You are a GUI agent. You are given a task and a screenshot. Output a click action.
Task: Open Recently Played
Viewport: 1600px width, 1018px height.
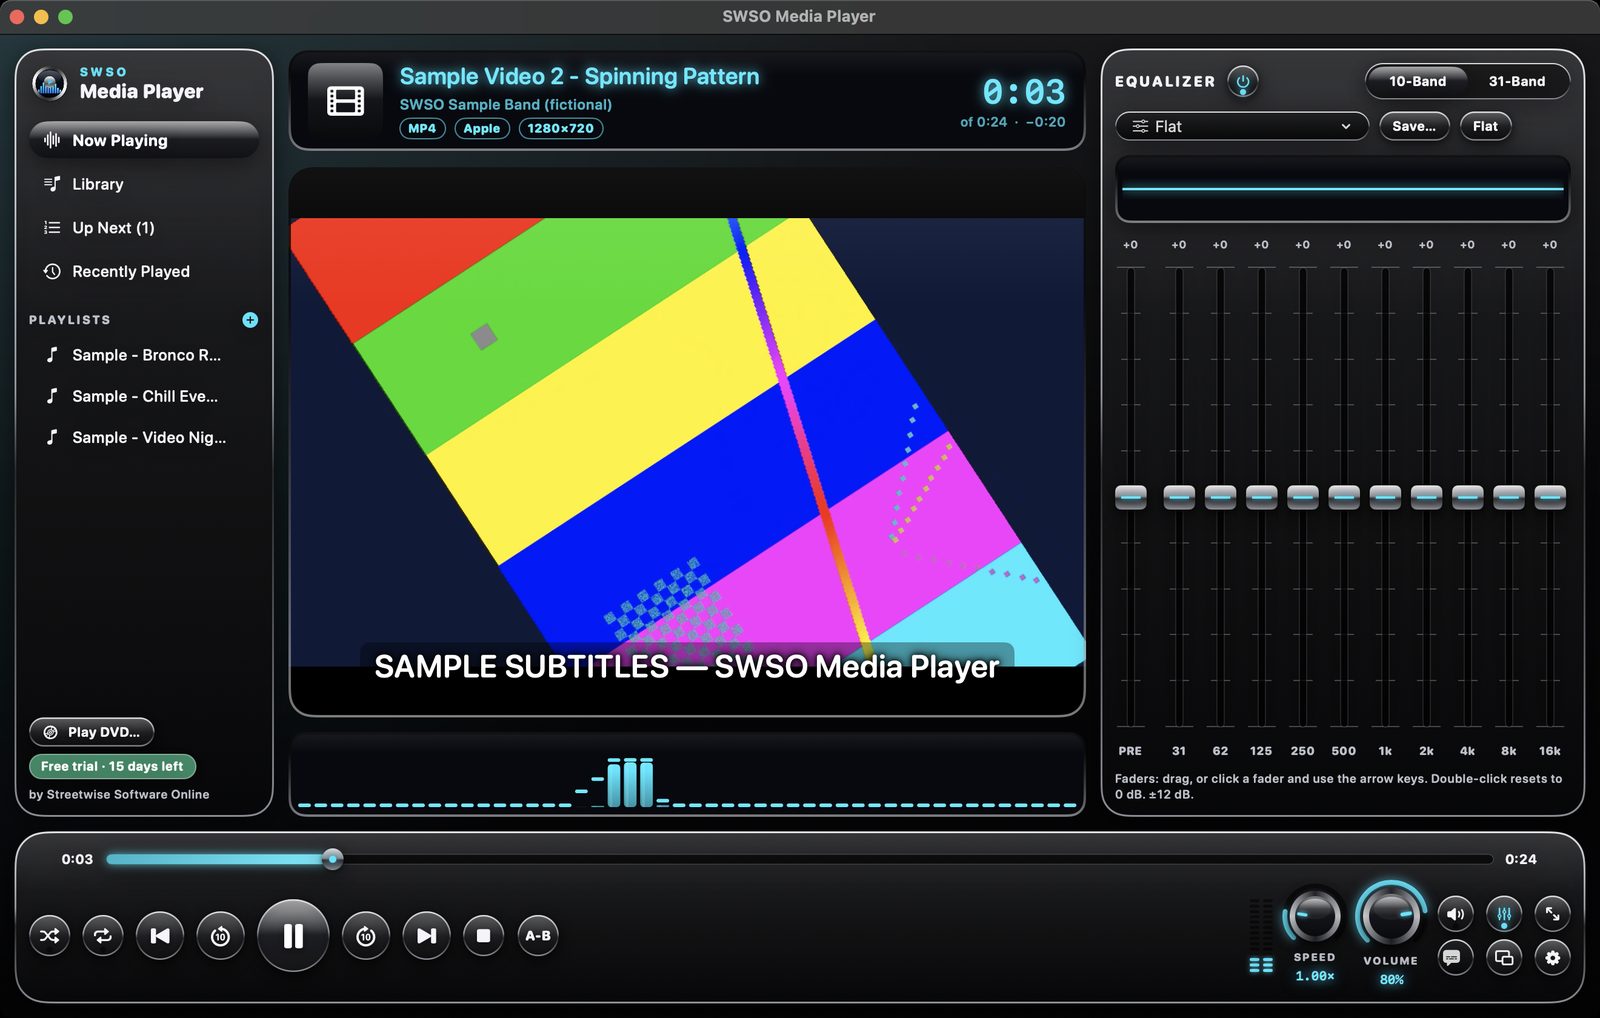point(144,271)
